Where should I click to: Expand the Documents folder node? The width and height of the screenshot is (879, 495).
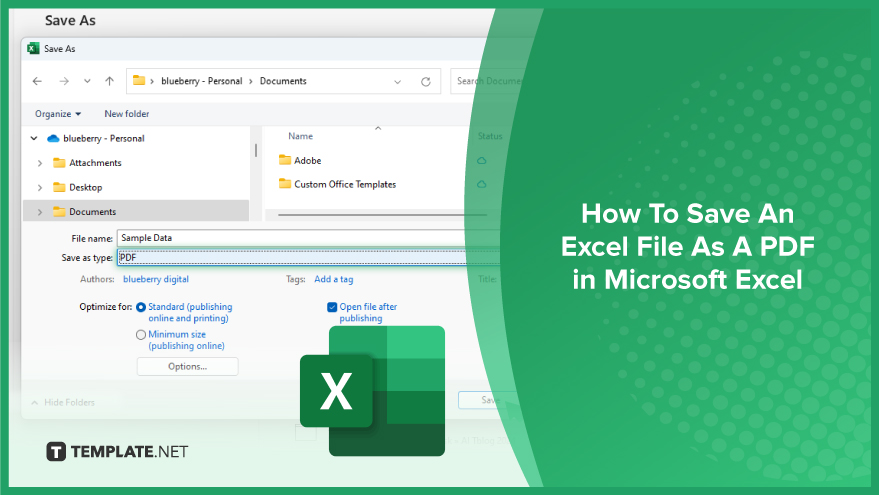(40, 212)
